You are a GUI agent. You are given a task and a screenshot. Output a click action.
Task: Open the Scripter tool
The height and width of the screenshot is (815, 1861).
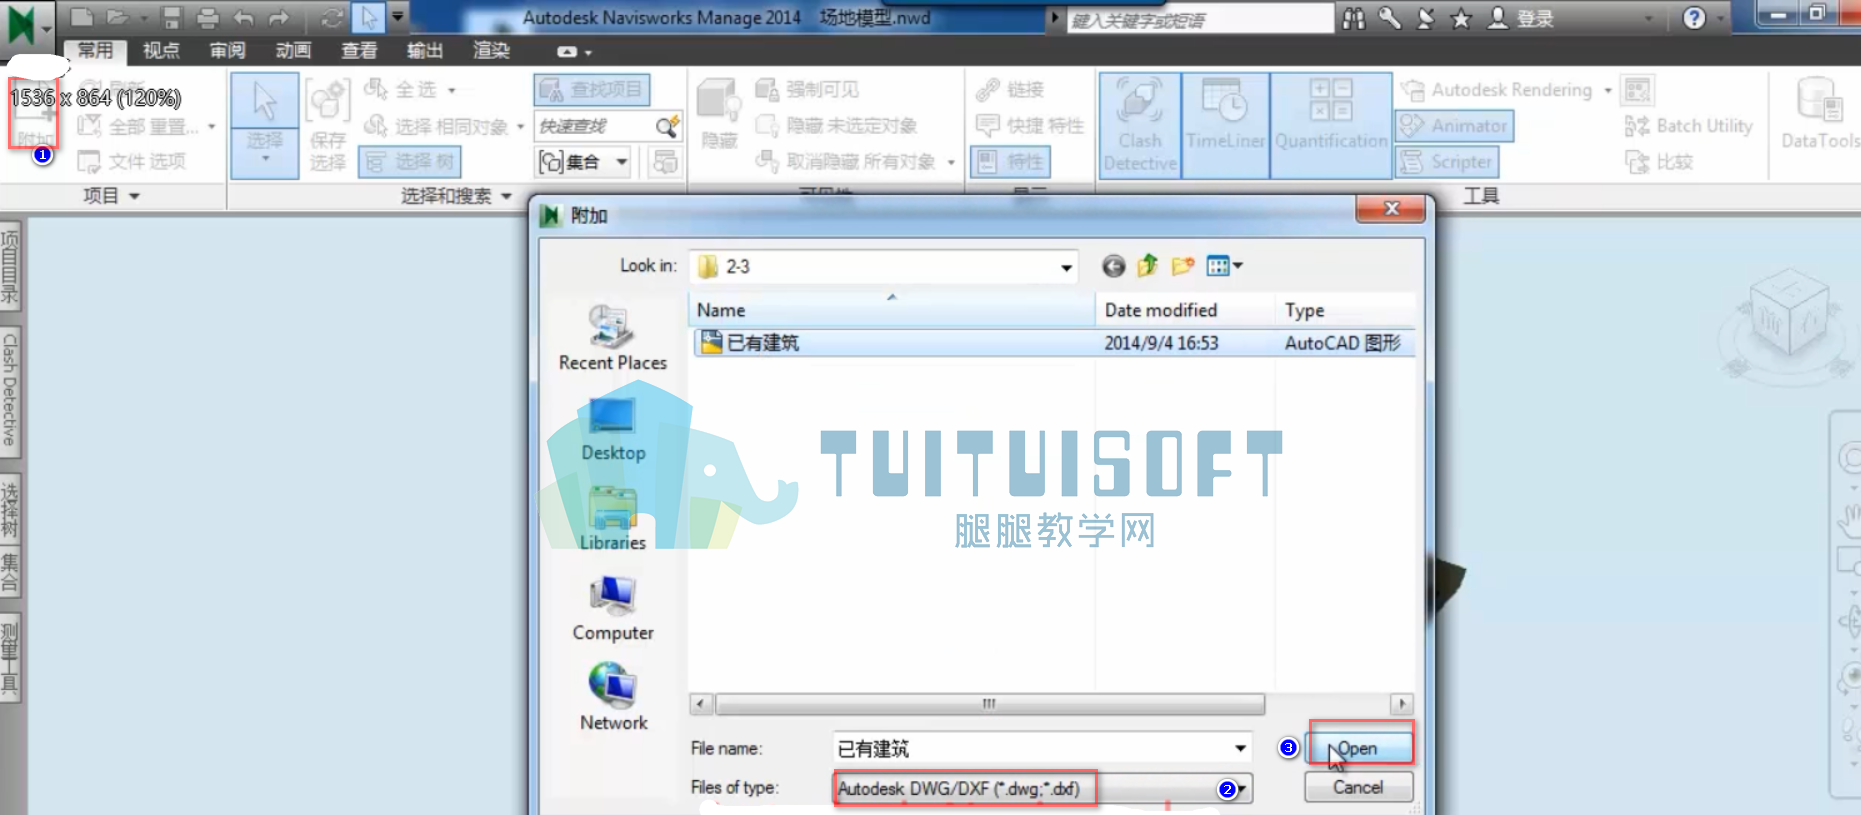1446,161
